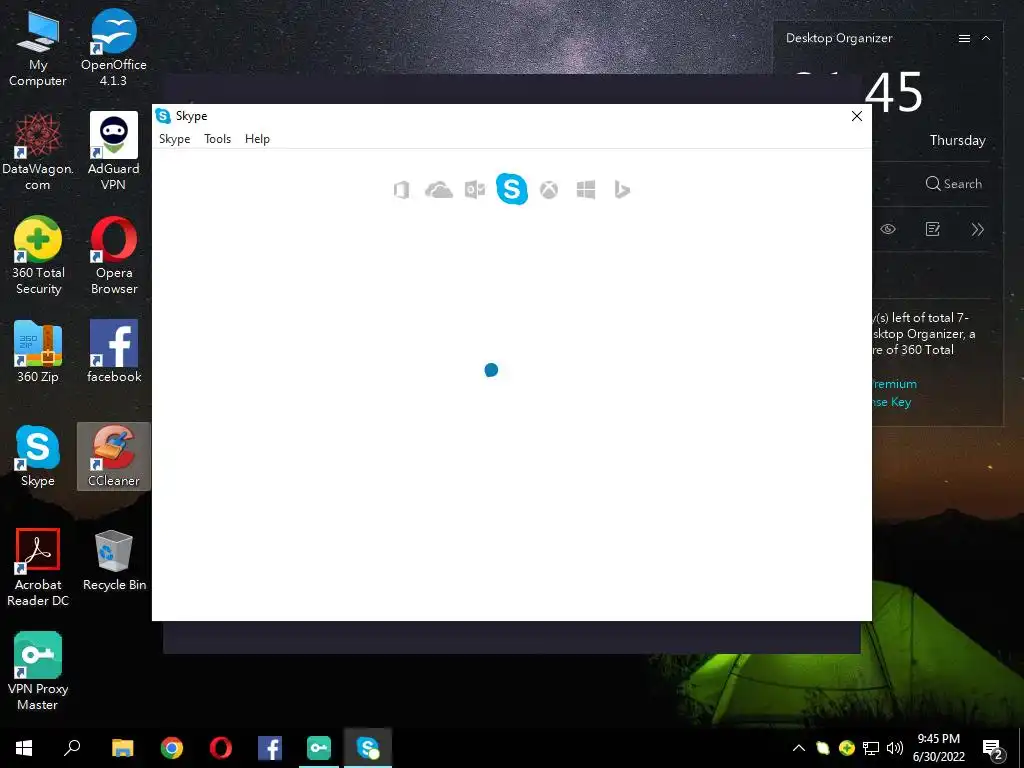
Task: Open the notification center with 2 alerts
Action: 993,750
